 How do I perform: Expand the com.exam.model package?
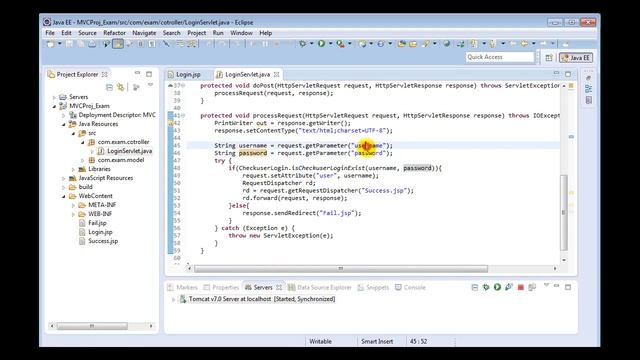point(83,160)
